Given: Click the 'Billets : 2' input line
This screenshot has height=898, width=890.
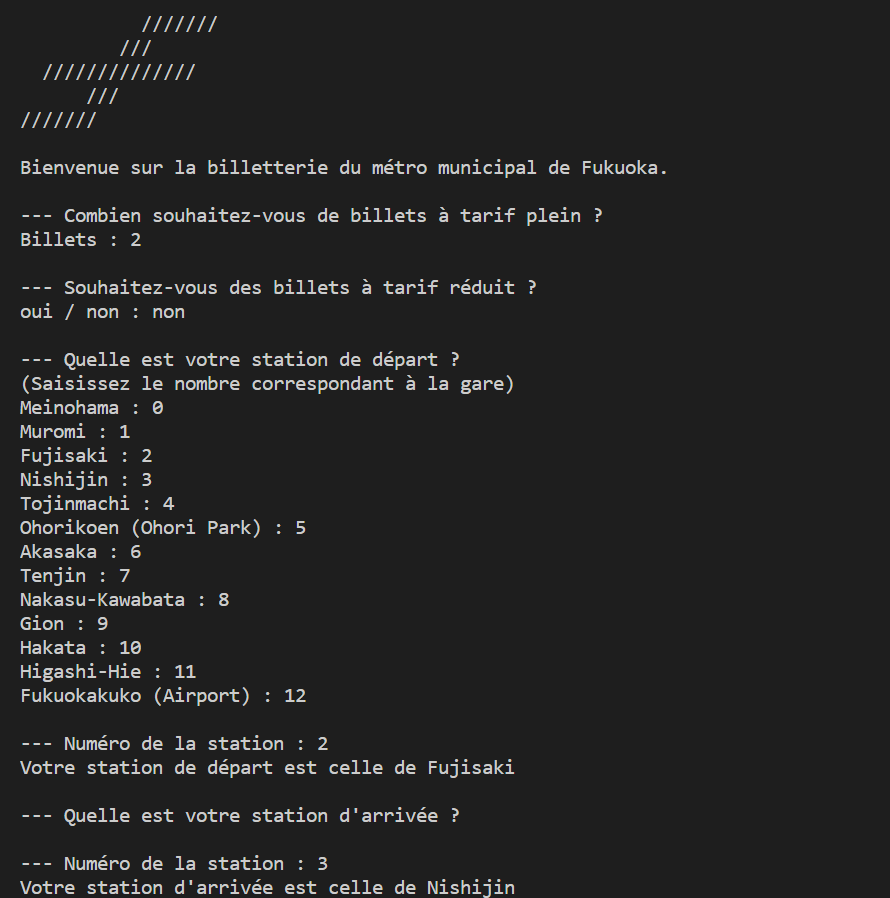Looking at the screenshot, I should pos(81,239).
